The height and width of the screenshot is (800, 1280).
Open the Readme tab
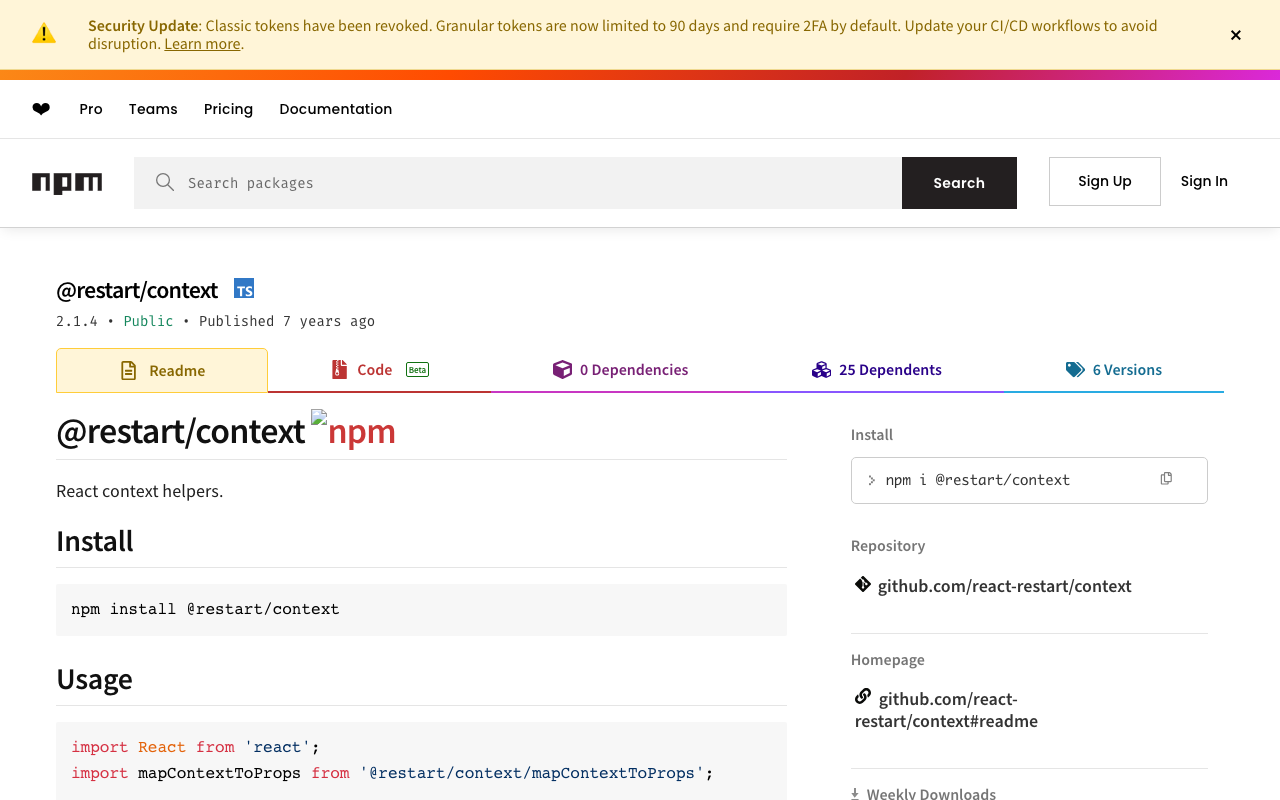[162, 370]
